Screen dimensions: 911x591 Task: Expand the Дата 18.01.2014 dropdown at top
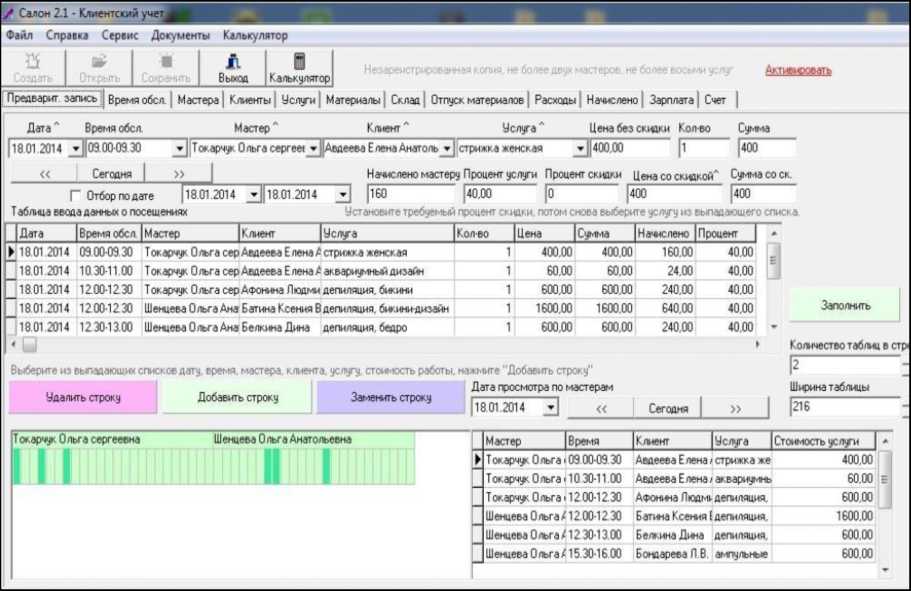tap(76, 149)
